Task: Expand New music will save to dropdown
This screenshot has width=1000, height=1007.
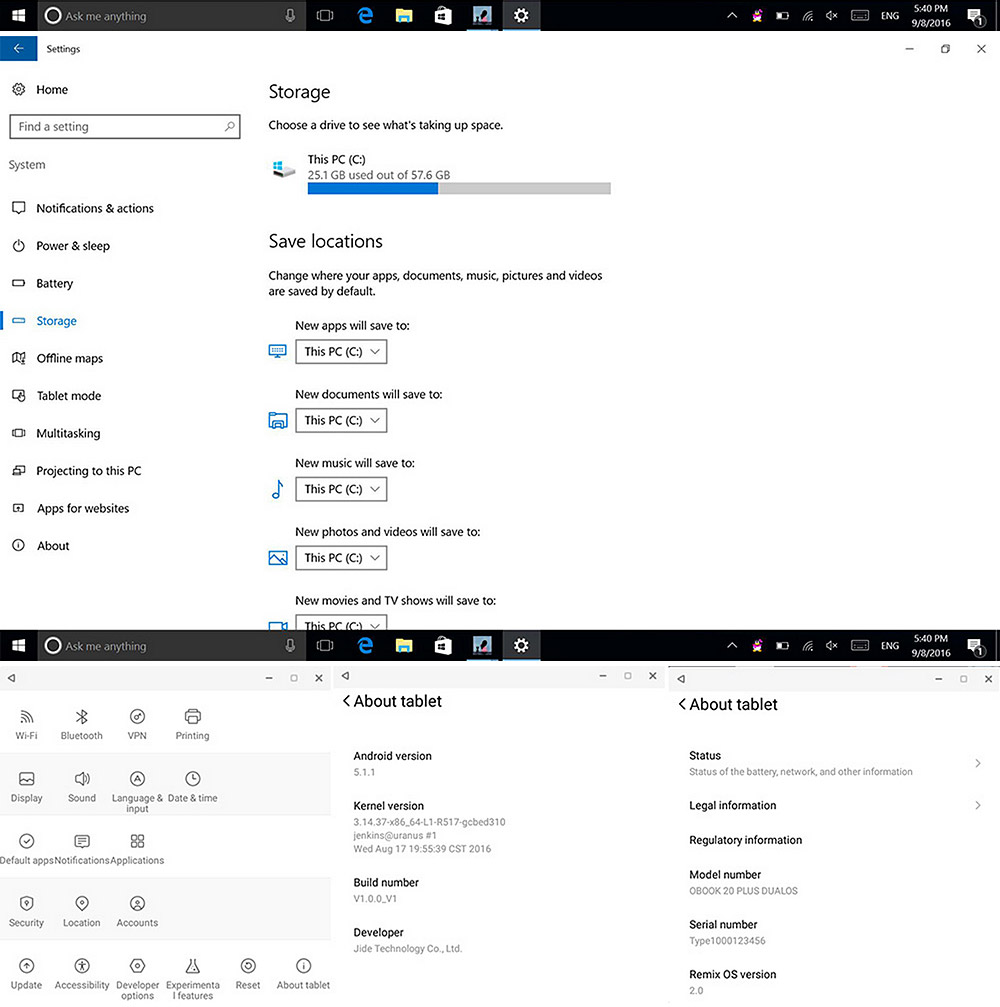Action: click(341, 489)
